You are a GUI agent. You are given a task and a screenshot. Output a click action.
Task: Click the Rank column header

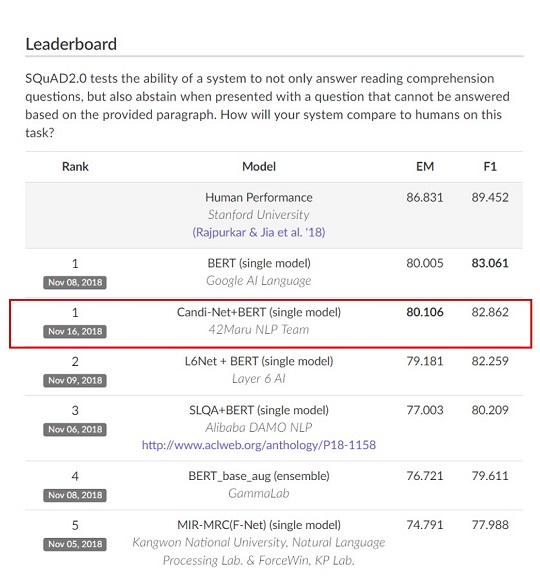click(x=75, y=167)
